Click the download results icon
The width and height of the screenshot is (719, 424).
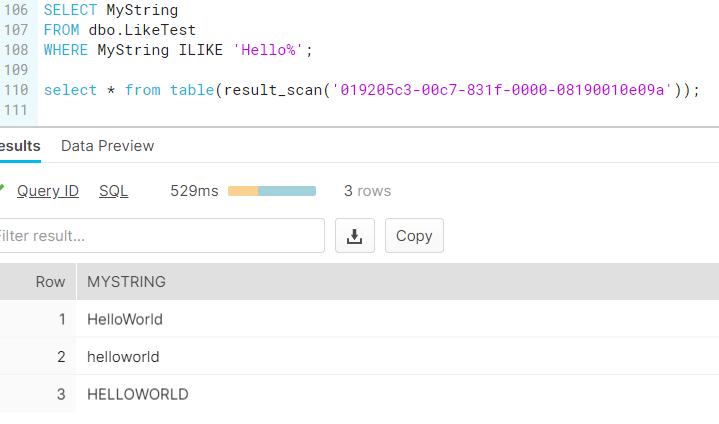(x=354, y=236)
